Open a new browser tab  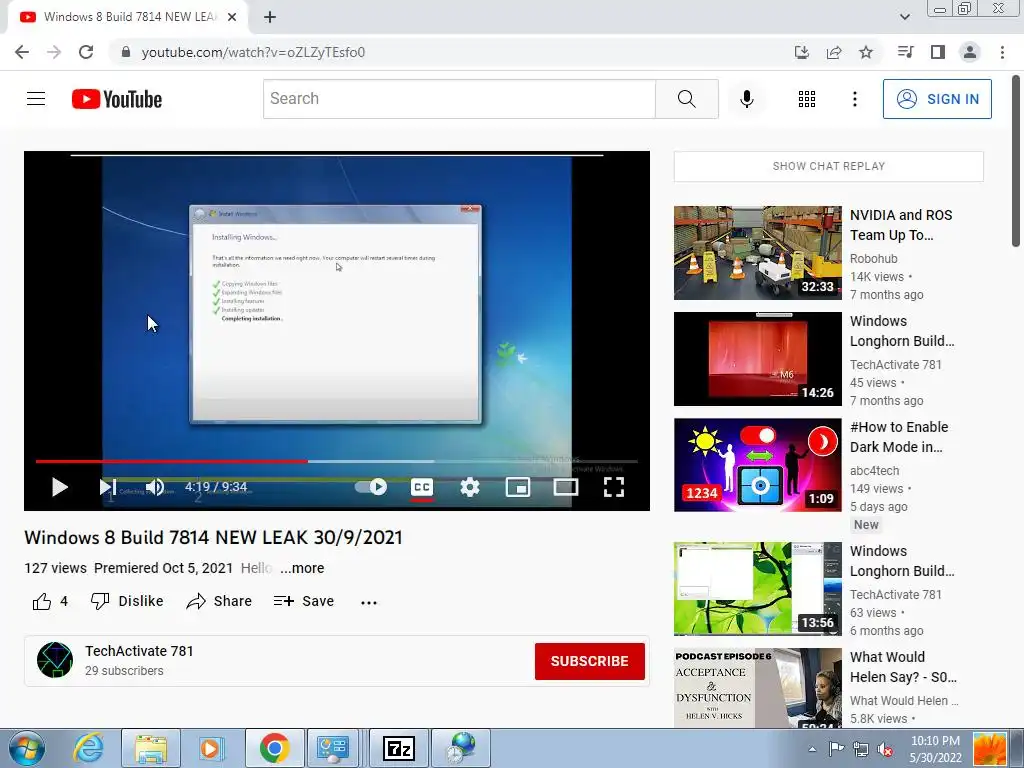270,17
